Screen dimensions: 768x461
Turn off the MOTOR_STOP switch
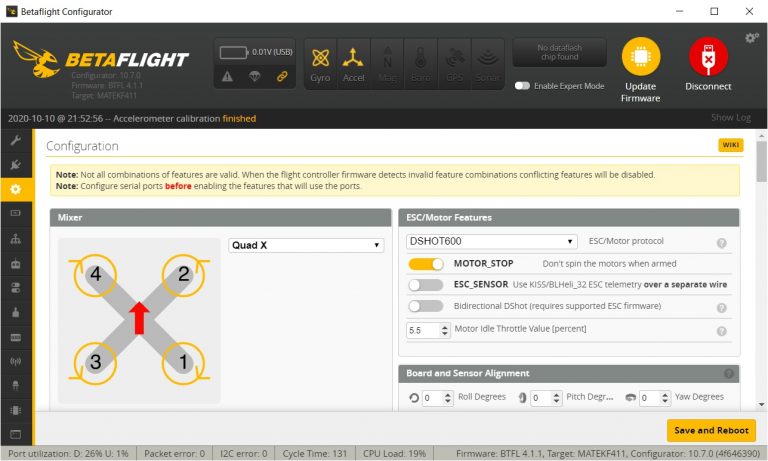pyautogui.click(x=426, y=264)
